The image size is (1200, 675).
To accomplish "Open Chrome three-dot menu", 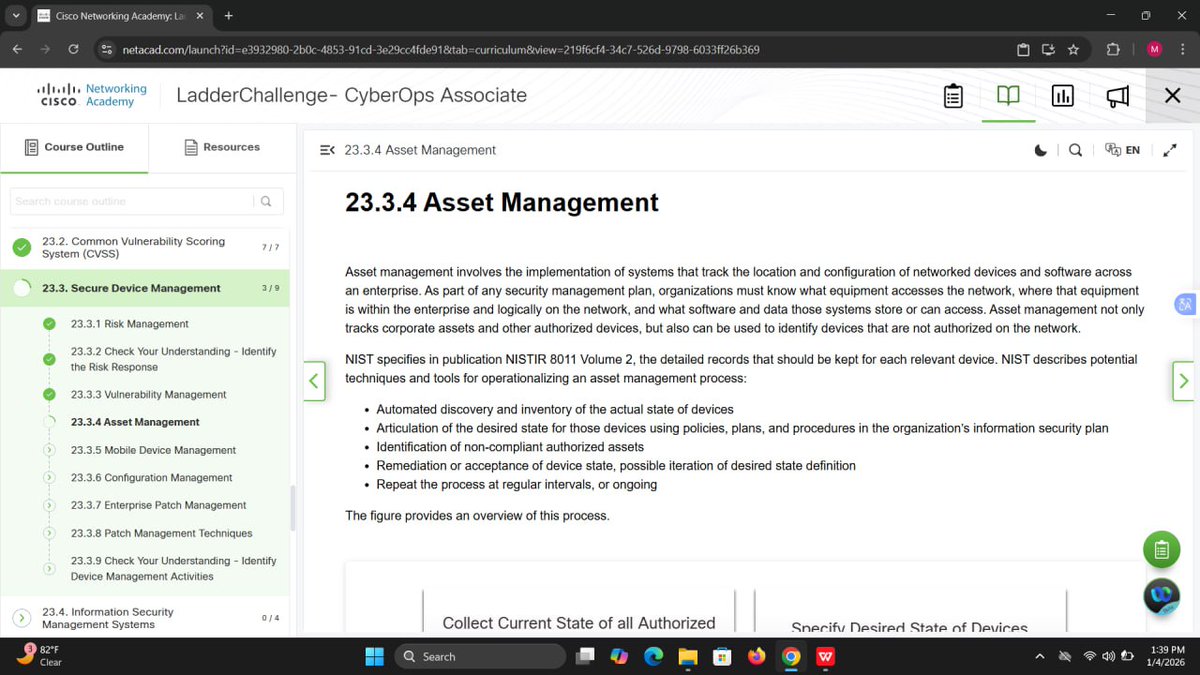I will pos(1184,49).
